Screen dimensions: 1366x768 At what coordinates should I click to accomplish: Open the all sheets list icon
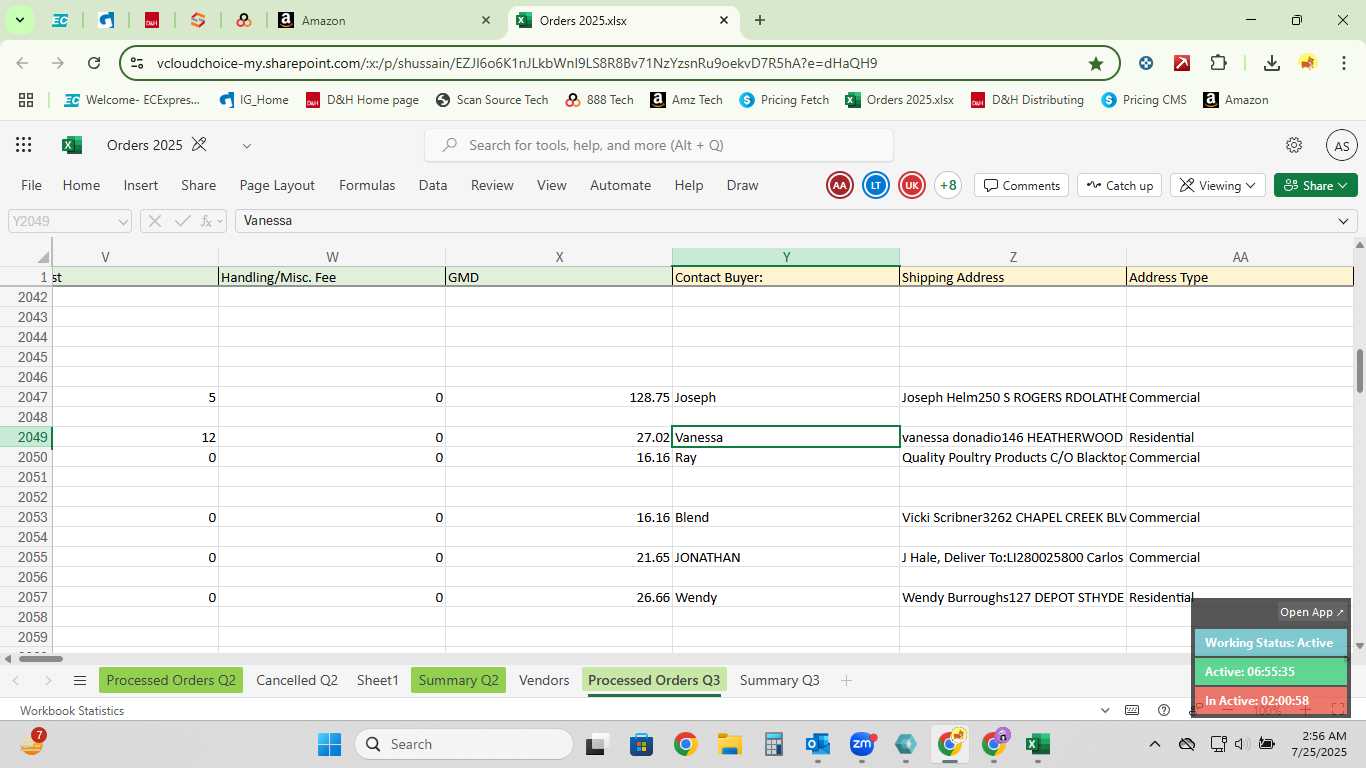coord(80,681)
